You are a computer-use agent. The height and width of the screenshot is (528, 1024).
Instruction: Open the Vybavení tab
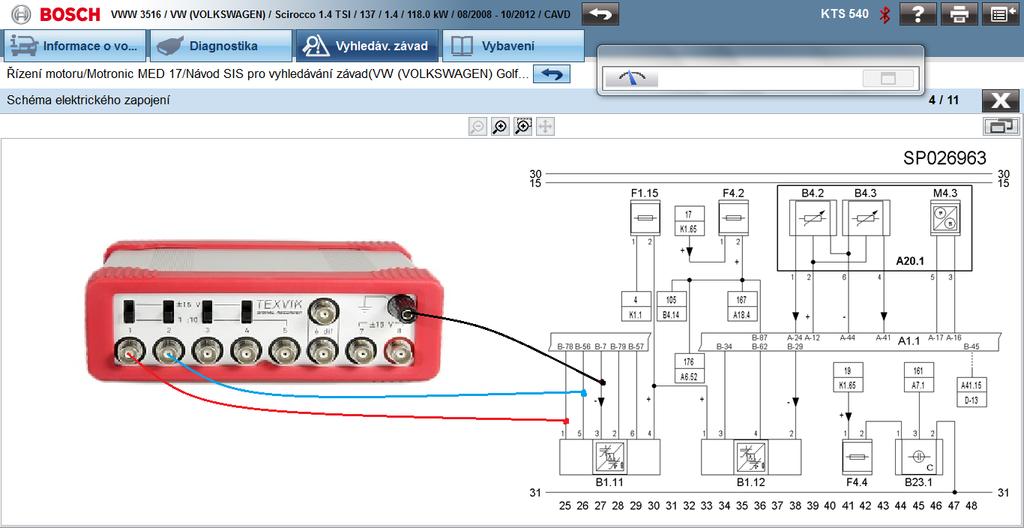click(x=513, y=46)
